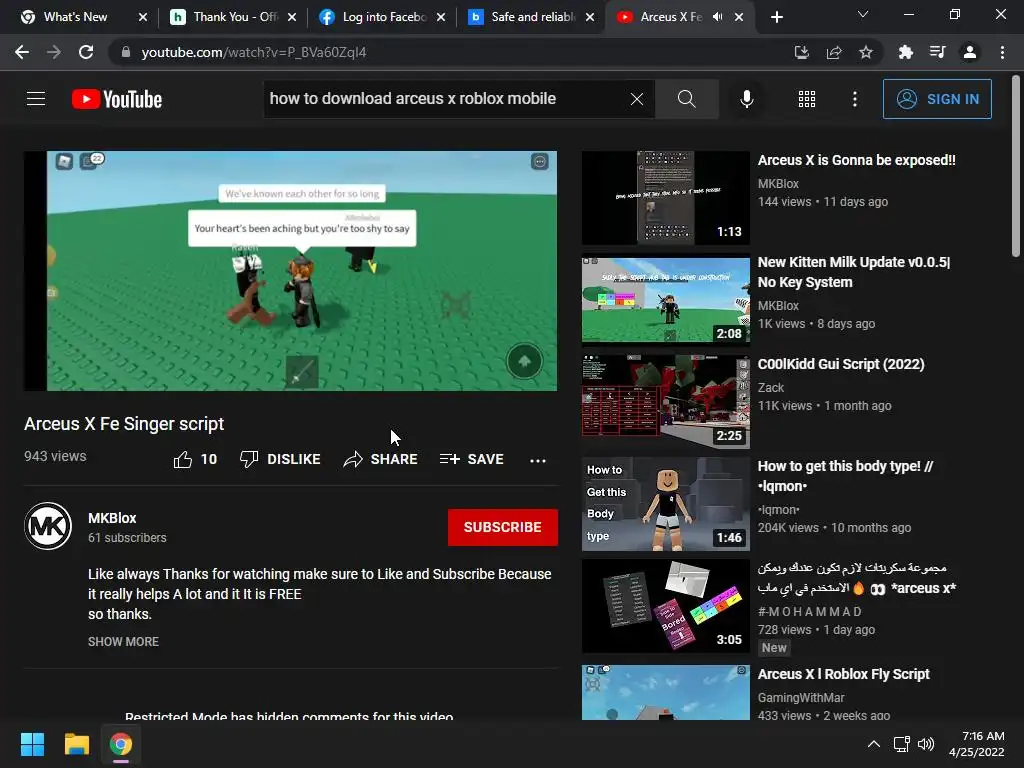Open 'New Kitten Milk Update v0.0.5' title
This screenshot has height=768, width=1024.
pyautogui.click(x=854, y=272)
